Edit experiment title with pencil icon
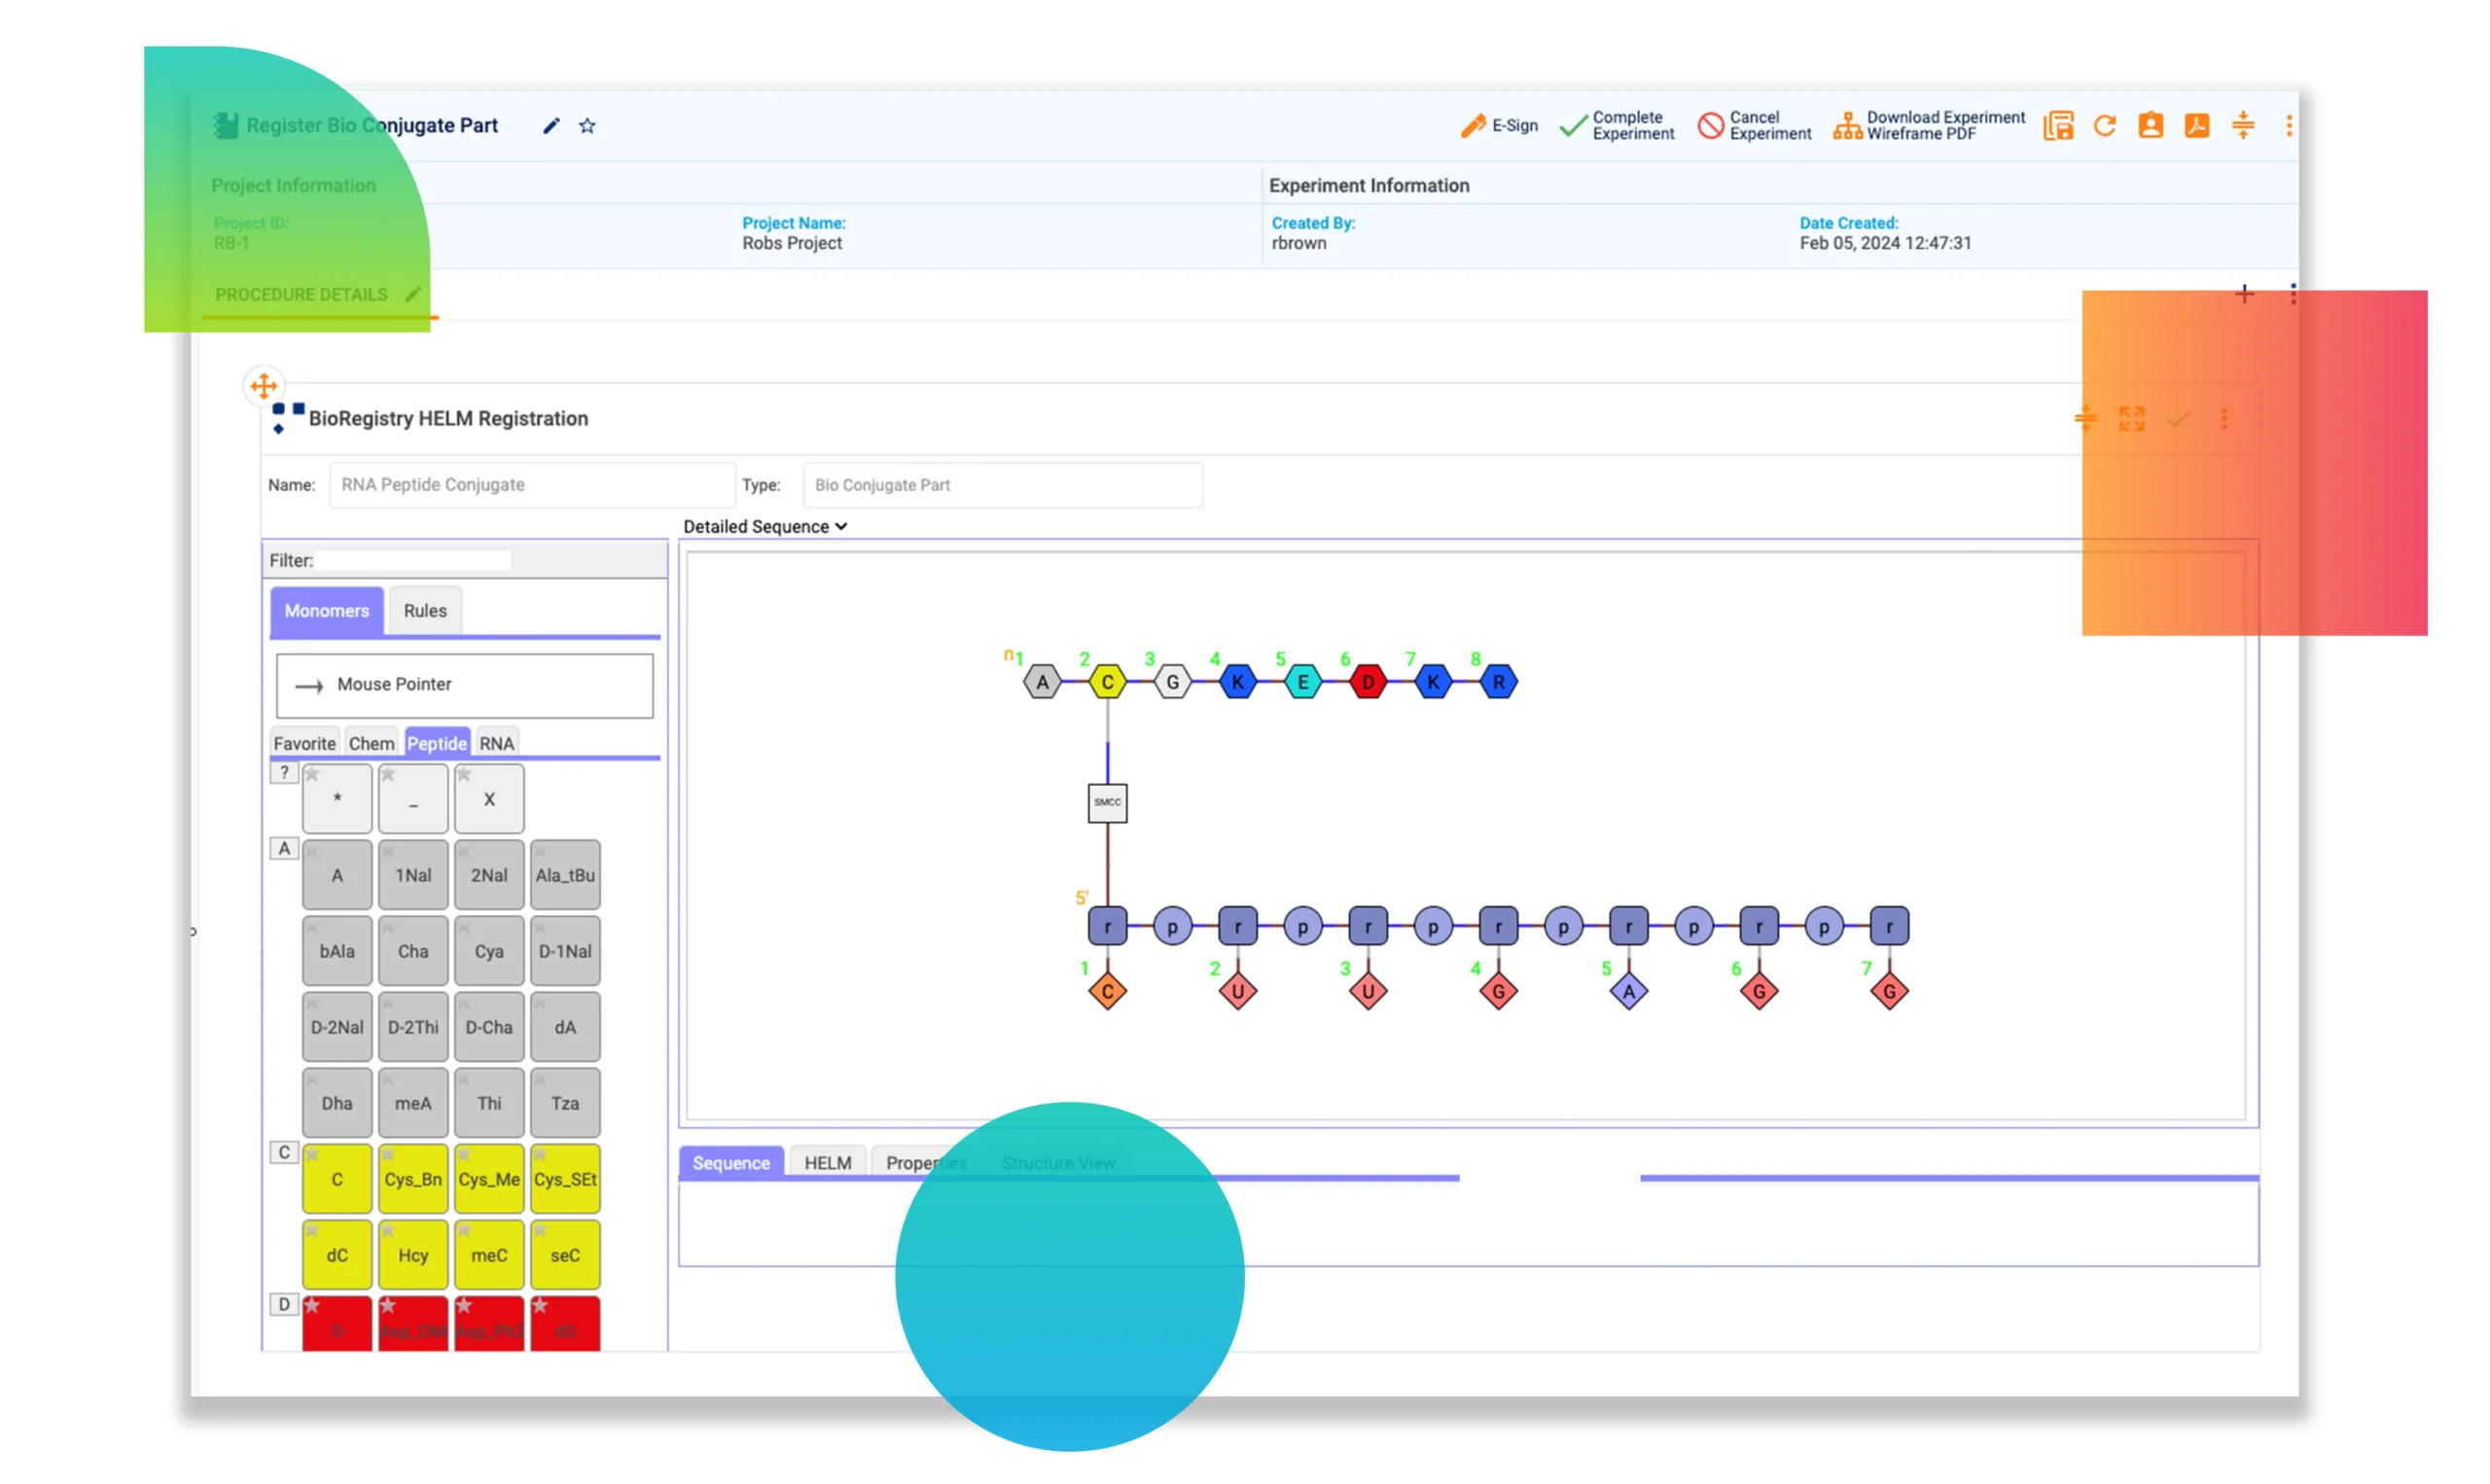 tap(551, 126)
